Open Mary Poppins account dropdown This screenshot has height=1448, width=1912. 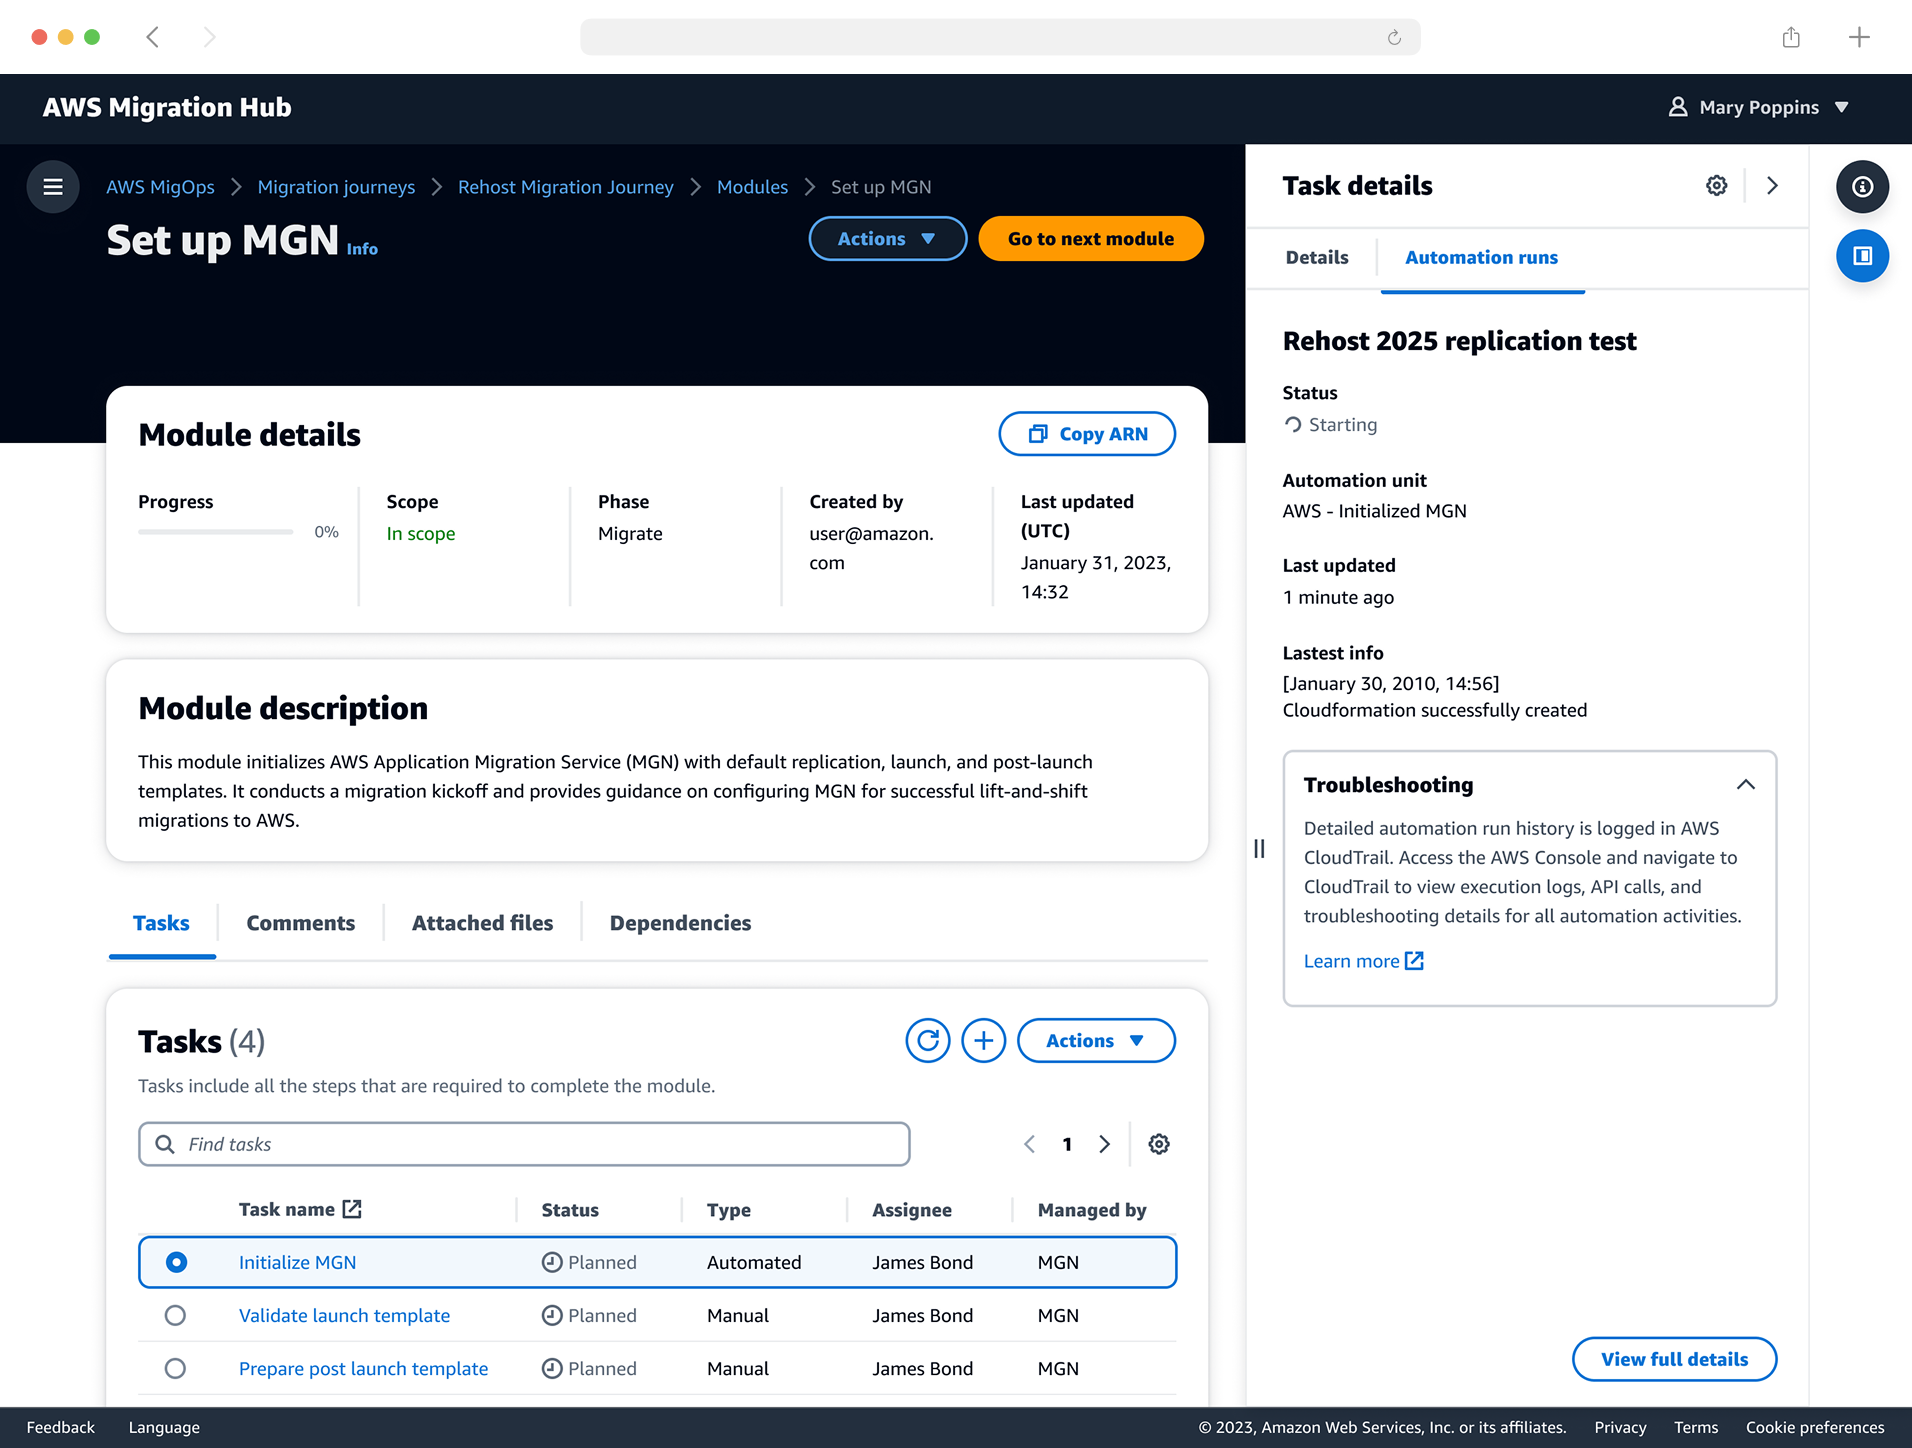pyautogui.click(x=1758, y=107)
